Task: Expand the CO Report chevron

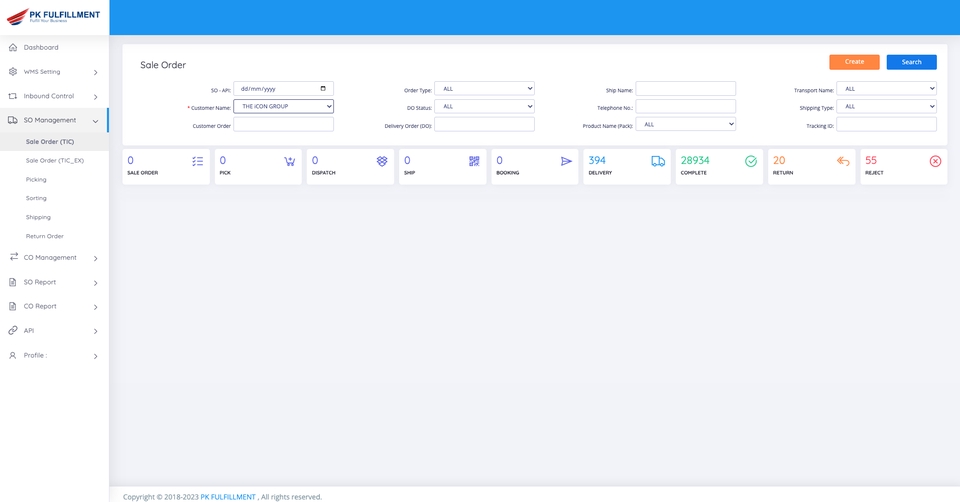Action: [96, 307]
